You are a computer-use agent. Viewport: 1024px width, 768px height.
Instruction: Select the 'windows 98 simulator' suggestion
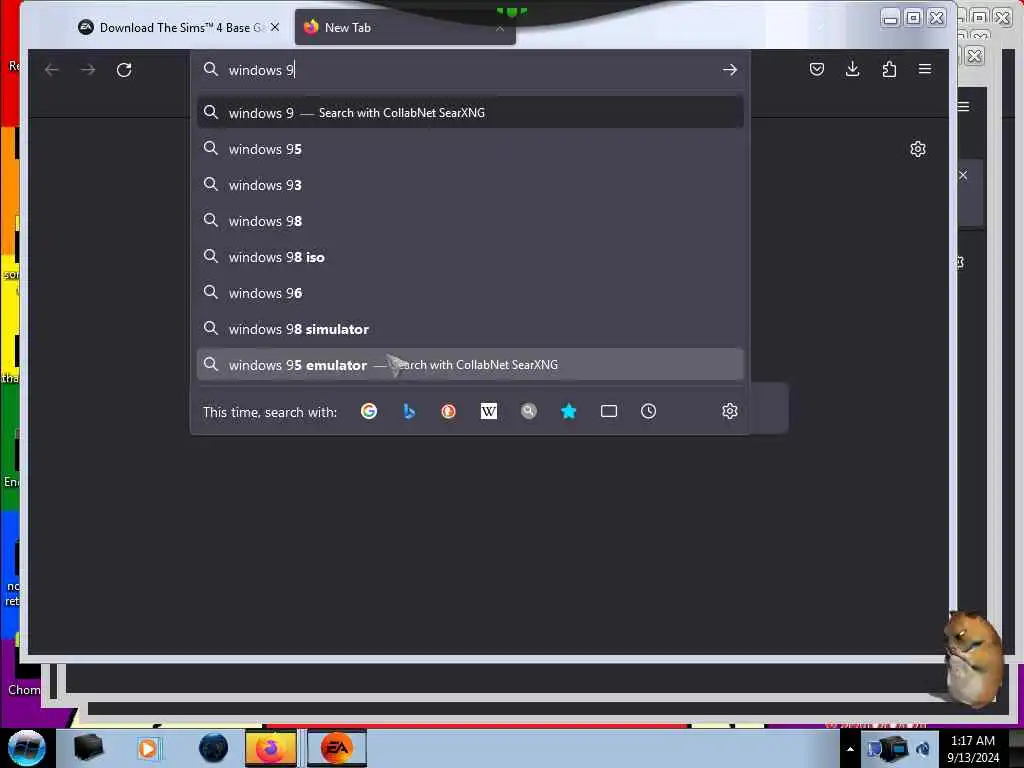pos(470,329)
